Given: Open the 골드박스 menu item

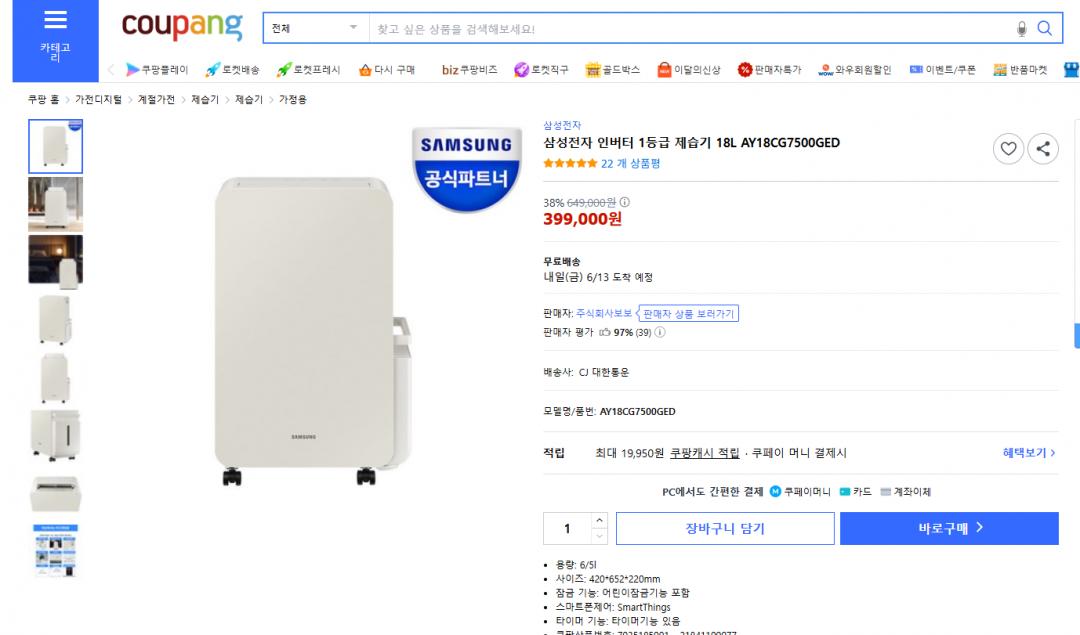Looking at the screenshot, I should click(613, 70).
